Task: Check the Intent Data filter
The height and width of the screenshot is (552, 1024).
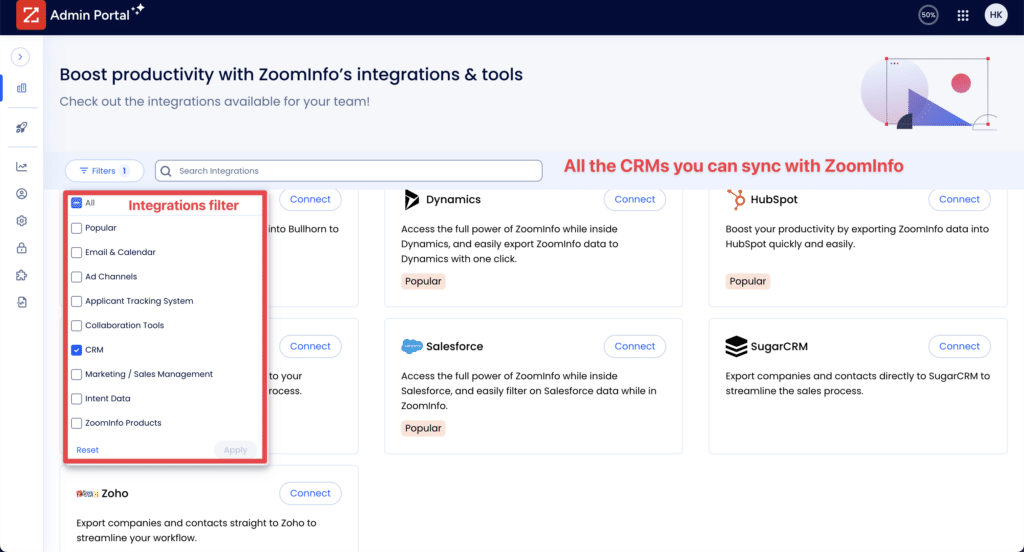Action: (76, 398)
